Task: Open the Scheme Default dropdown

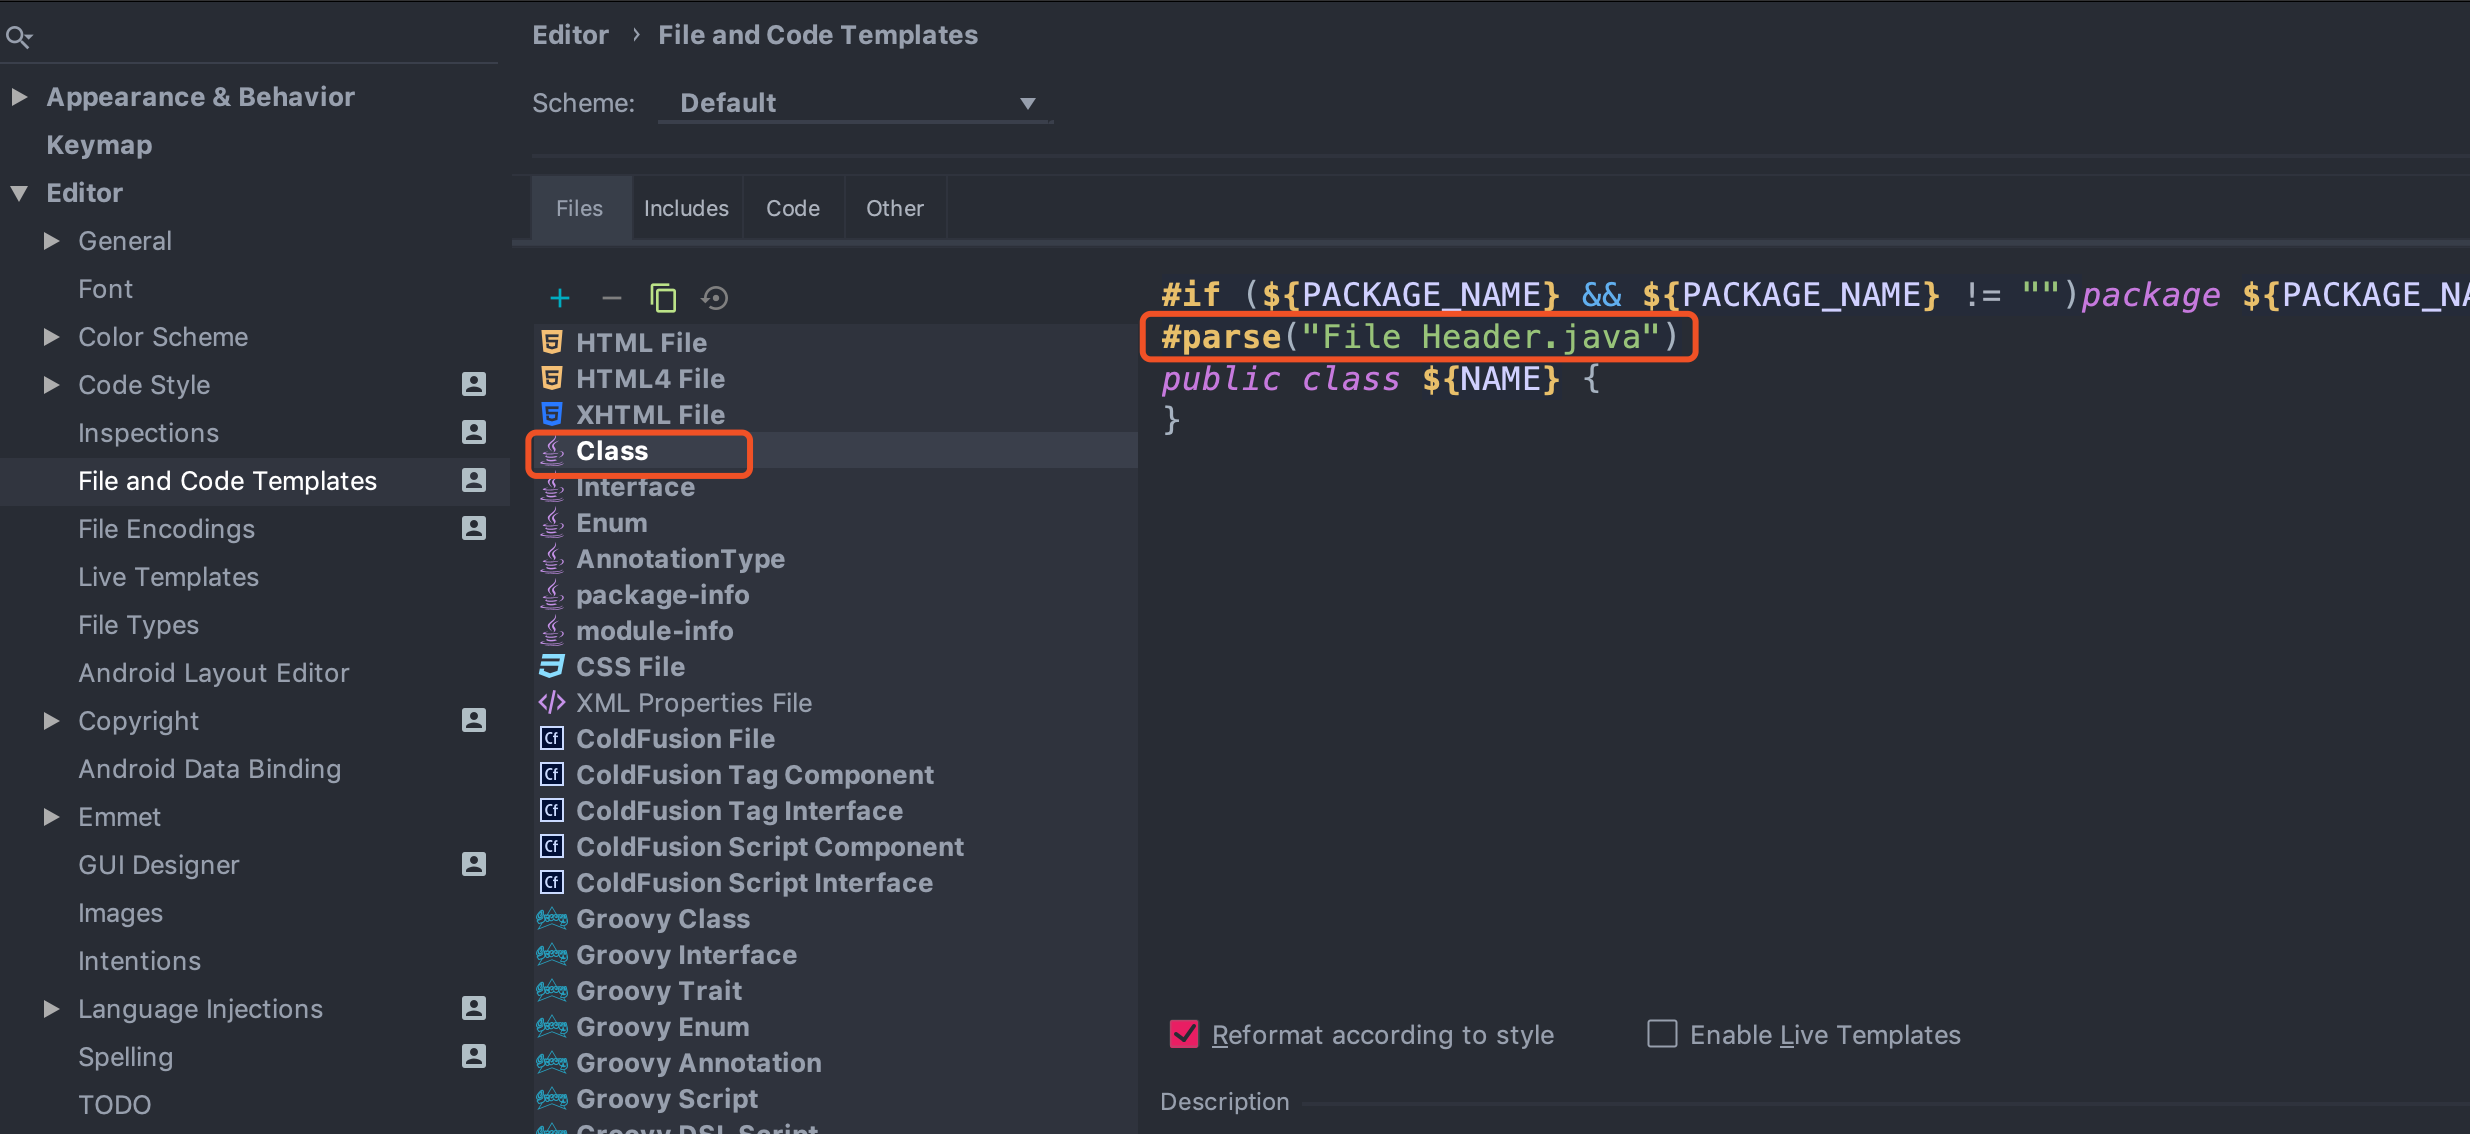Action: tap(855, 103)
